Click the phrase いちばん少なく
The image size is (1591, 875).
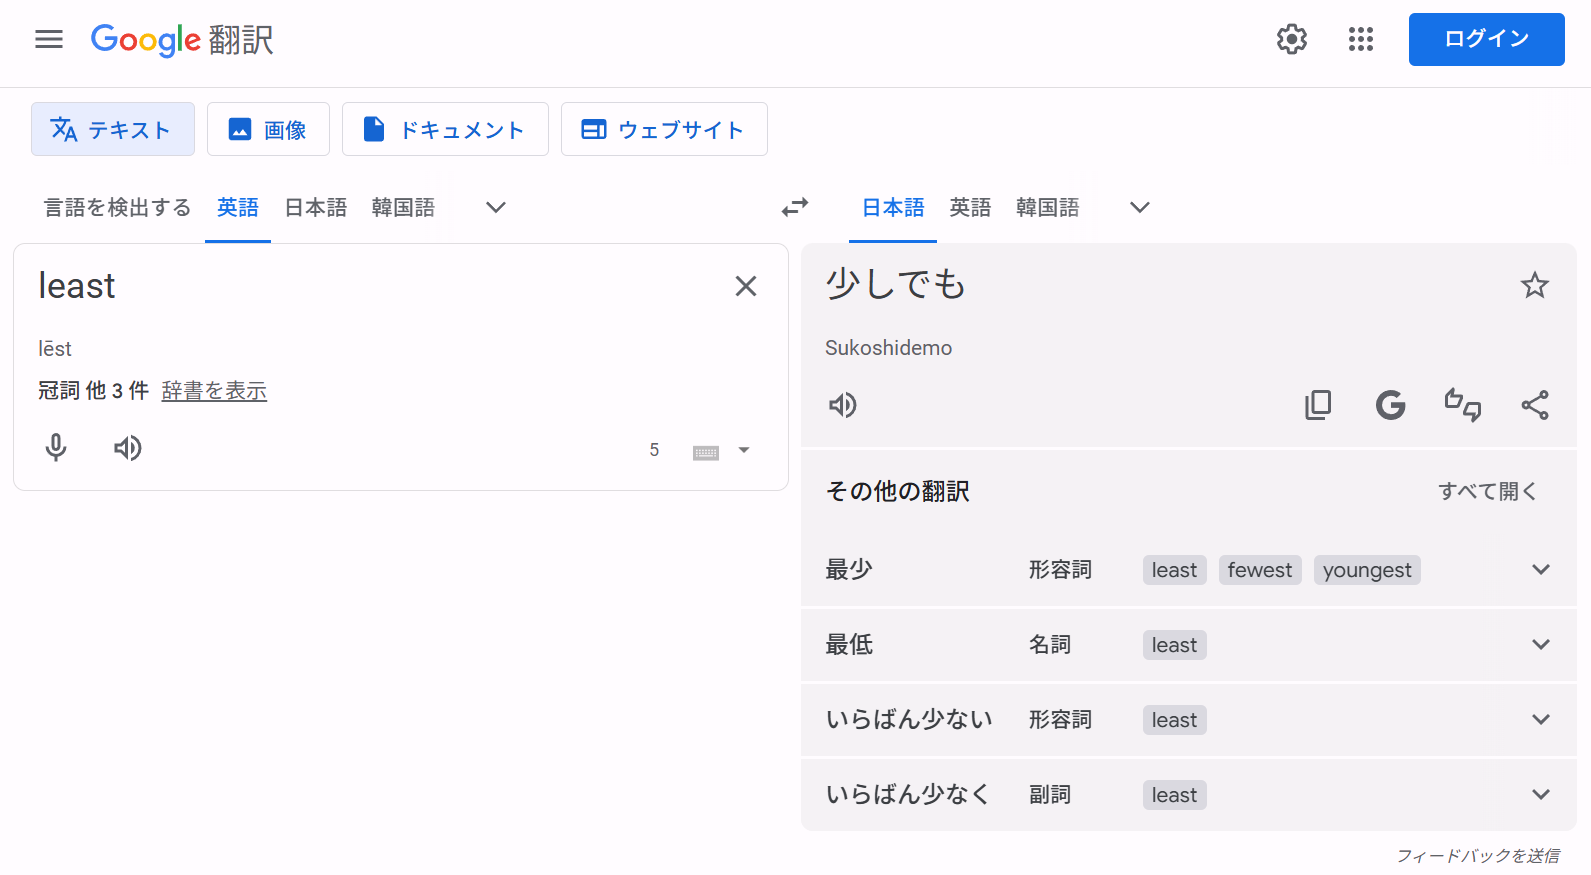(907, 794)
